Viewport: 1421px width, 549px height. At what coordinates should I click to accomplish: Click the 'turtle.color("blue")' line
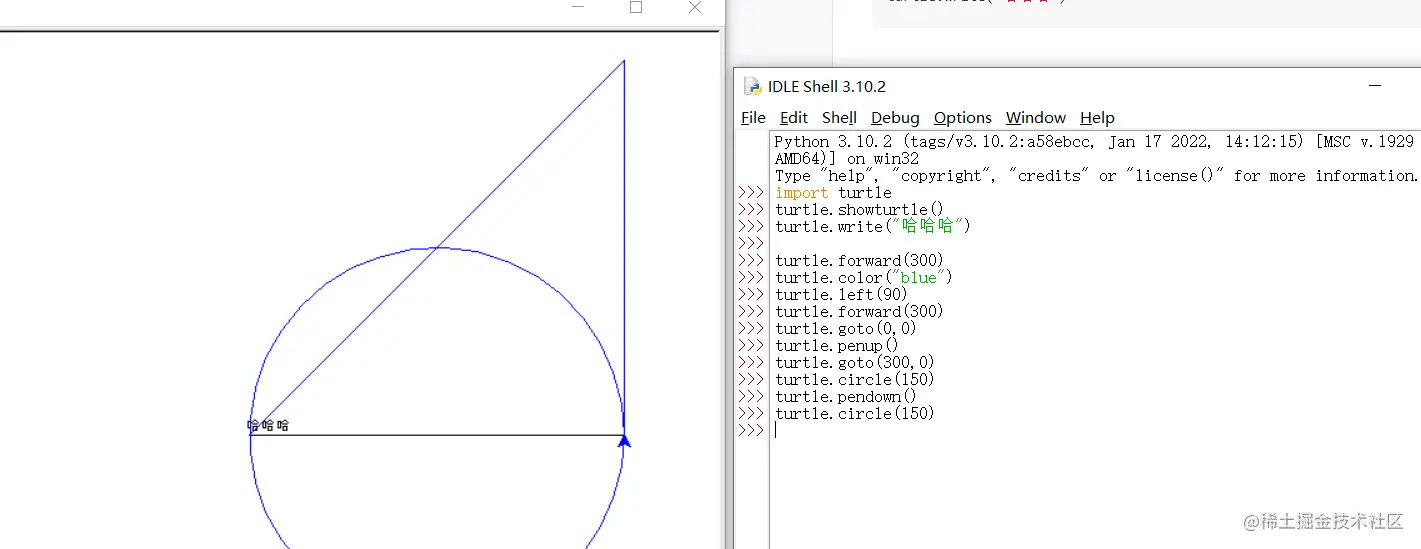(x=864, y=278)
